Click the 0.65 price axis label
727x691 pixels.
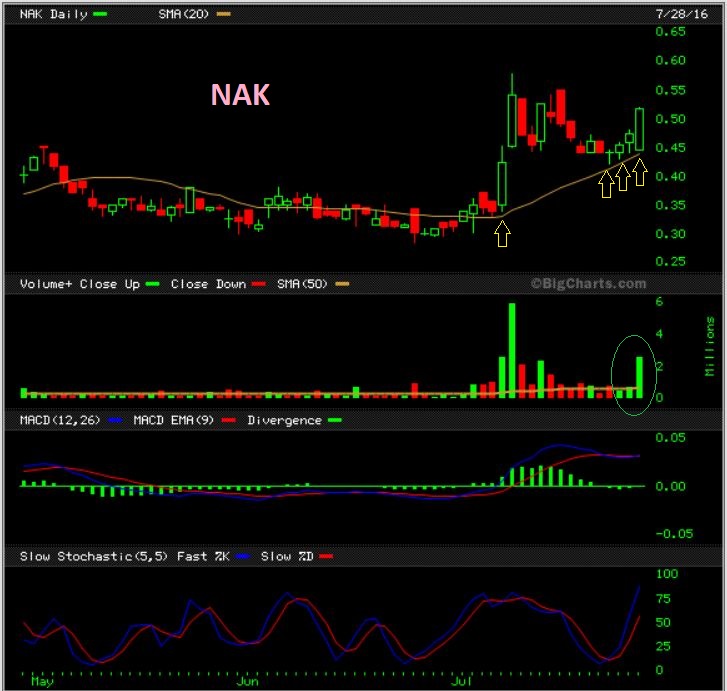pyautogui.click(x=670, y=32)
